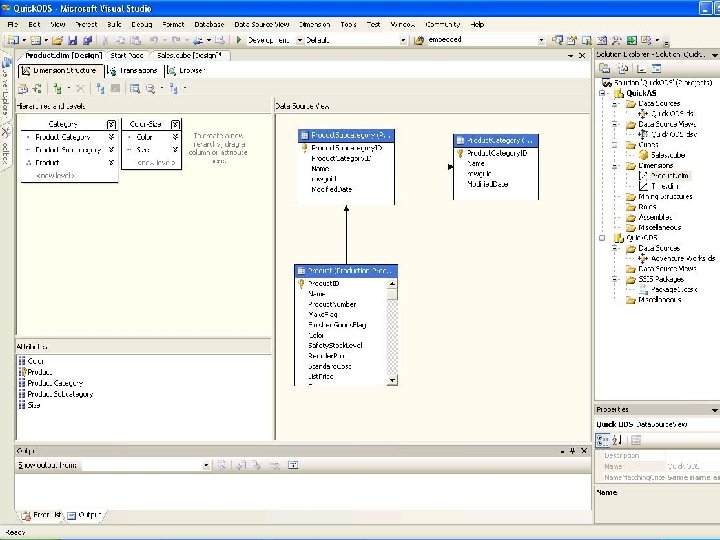Click the Categorized button in Properties panel
This screenshot has width=720, height=540.
click(x=603, y=439)
